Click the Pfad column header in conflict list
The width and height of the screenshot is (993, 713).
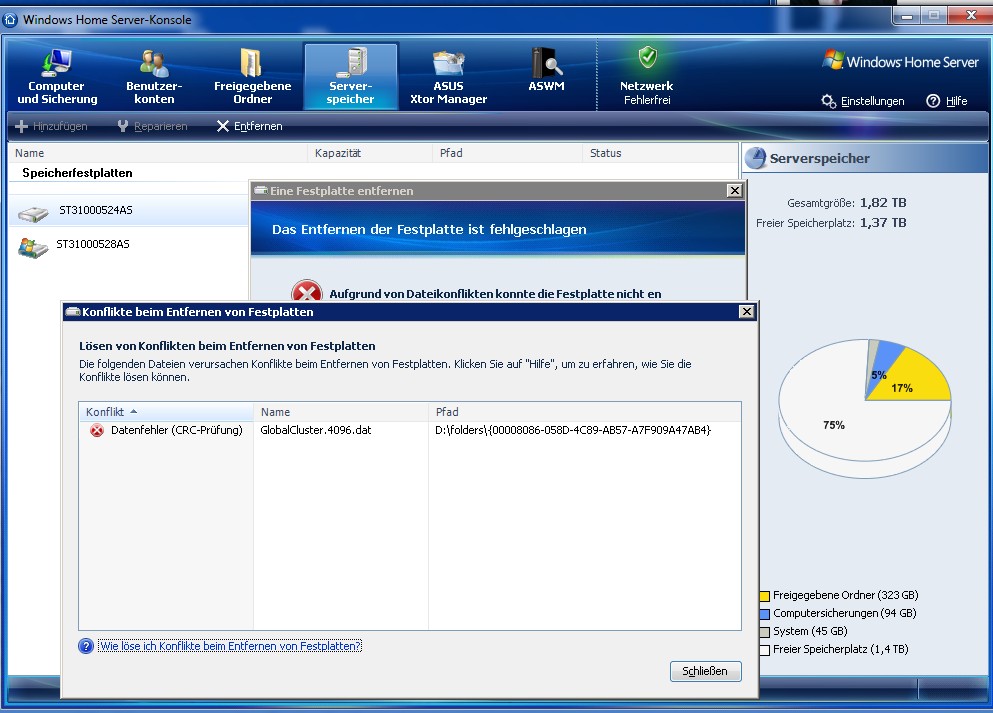click(x=585, y=412)
